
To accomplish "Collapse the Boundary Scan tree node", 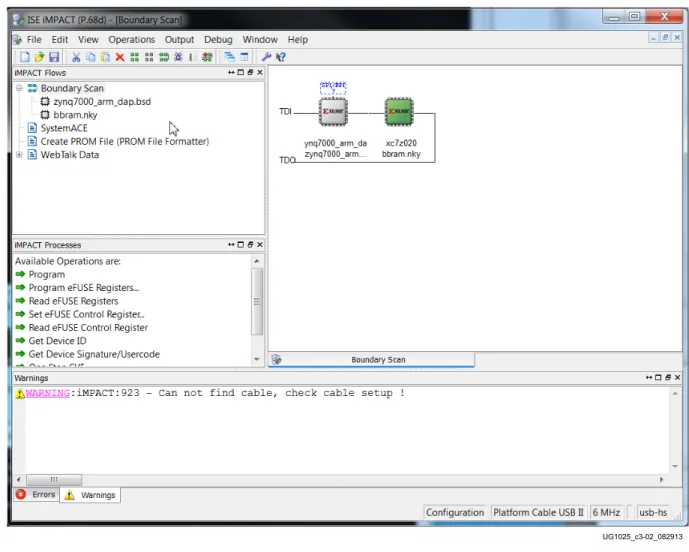I will 19,88.
